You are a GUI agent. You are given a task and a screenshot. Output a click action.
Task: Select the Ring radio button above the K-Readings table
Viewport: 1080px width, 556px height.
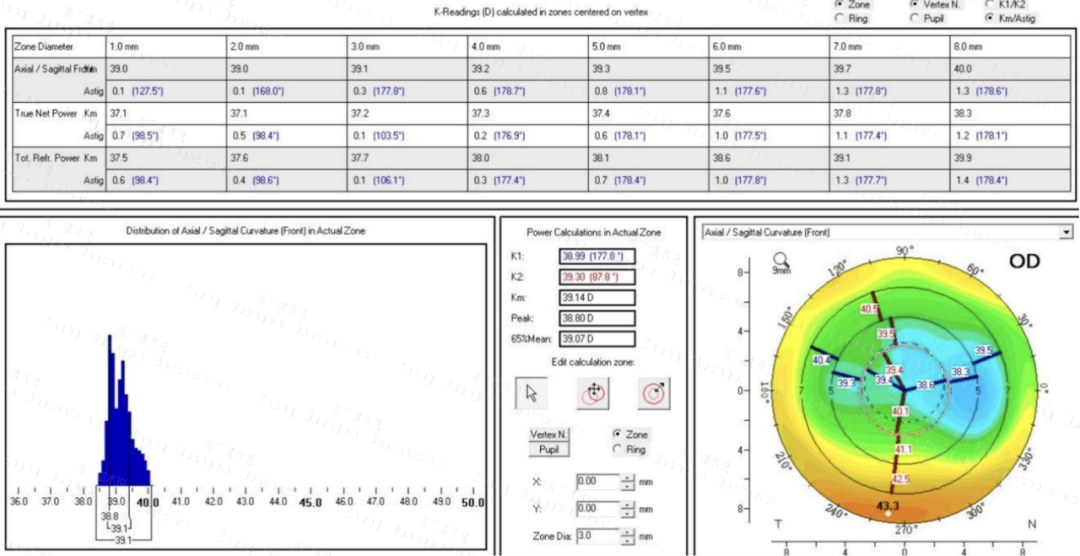click(839, 19)
